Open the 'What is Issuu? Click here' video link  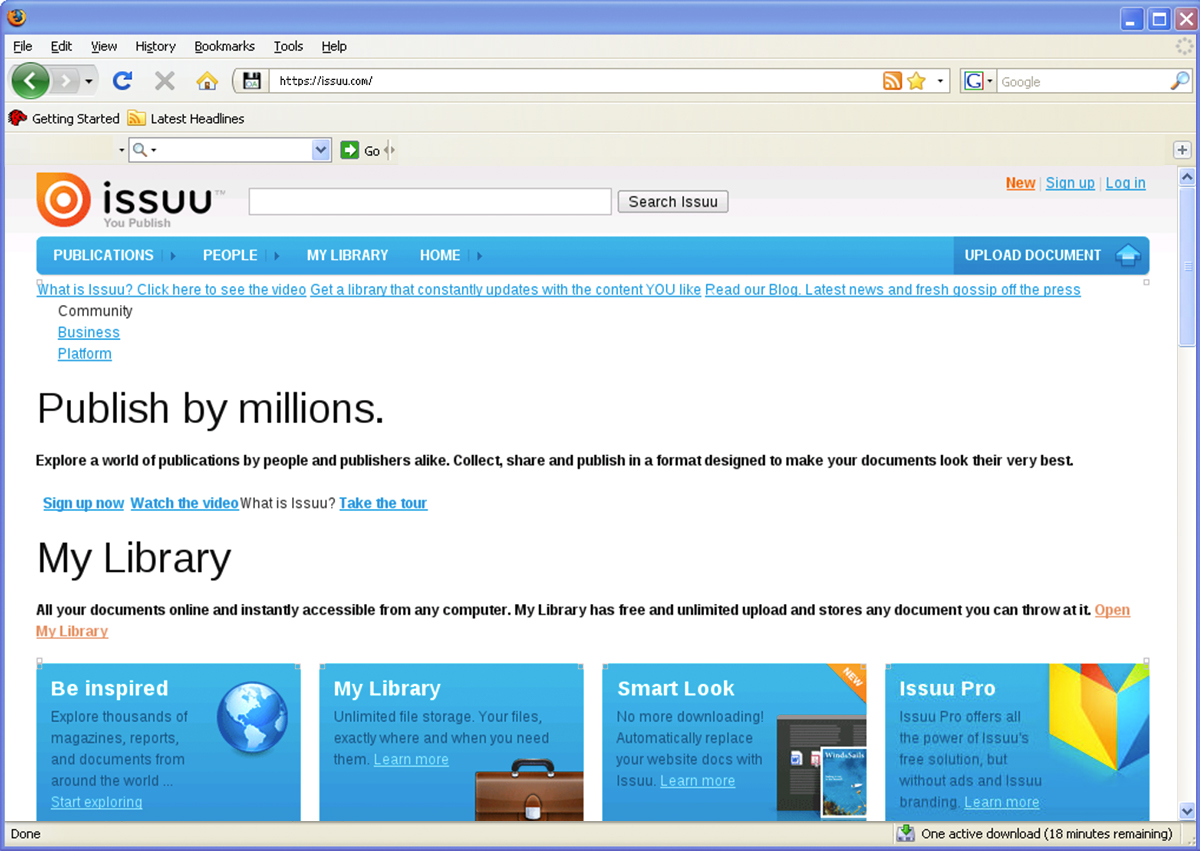coord(171,290)
